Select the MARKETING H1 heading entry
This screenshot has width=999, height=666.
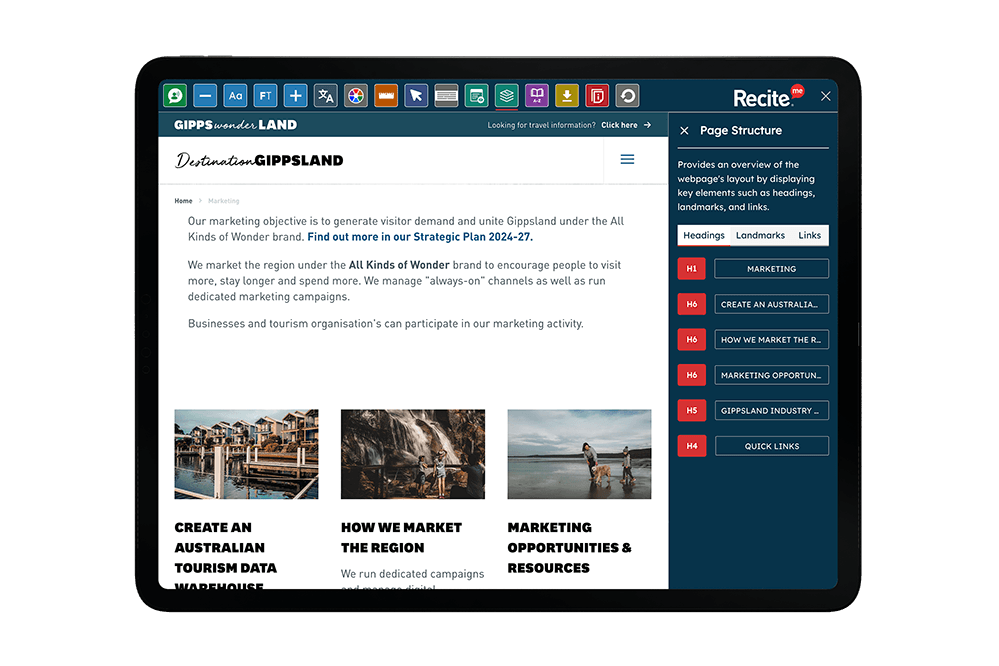(x=771, y=268)
